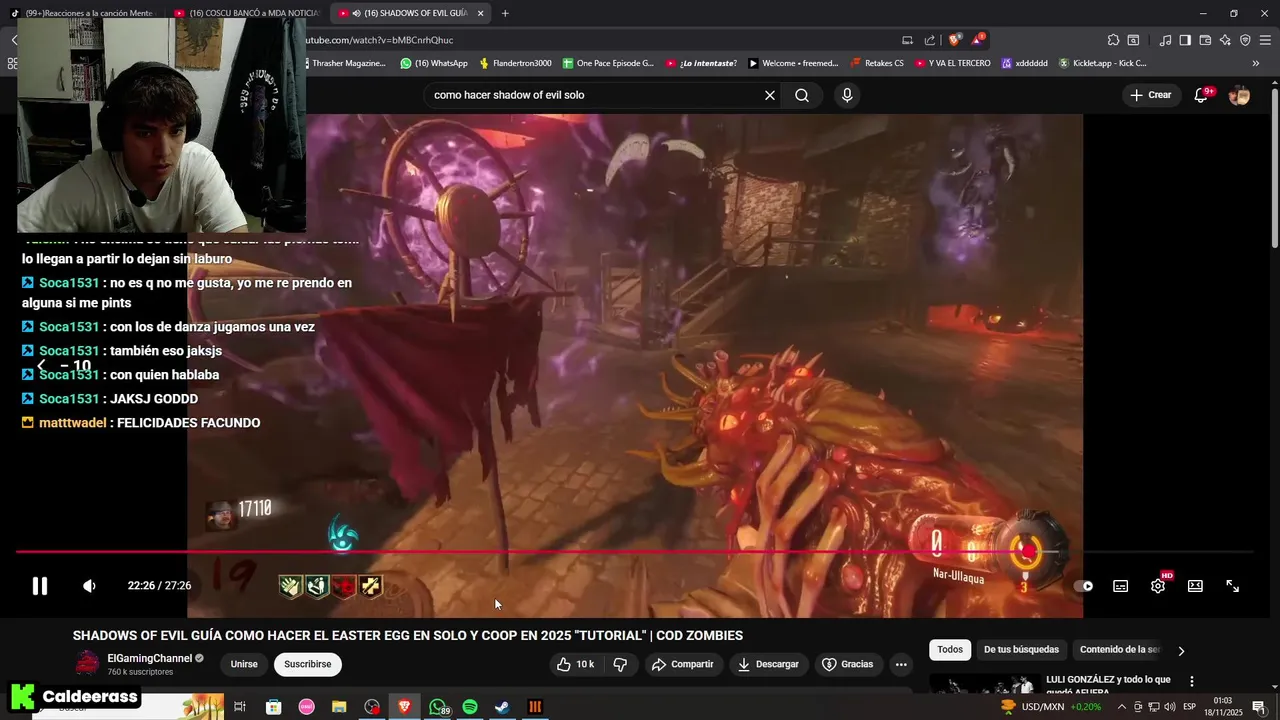Click the Descargar download button
This screenshot has height=720, width=1280.
coord(768,664)
